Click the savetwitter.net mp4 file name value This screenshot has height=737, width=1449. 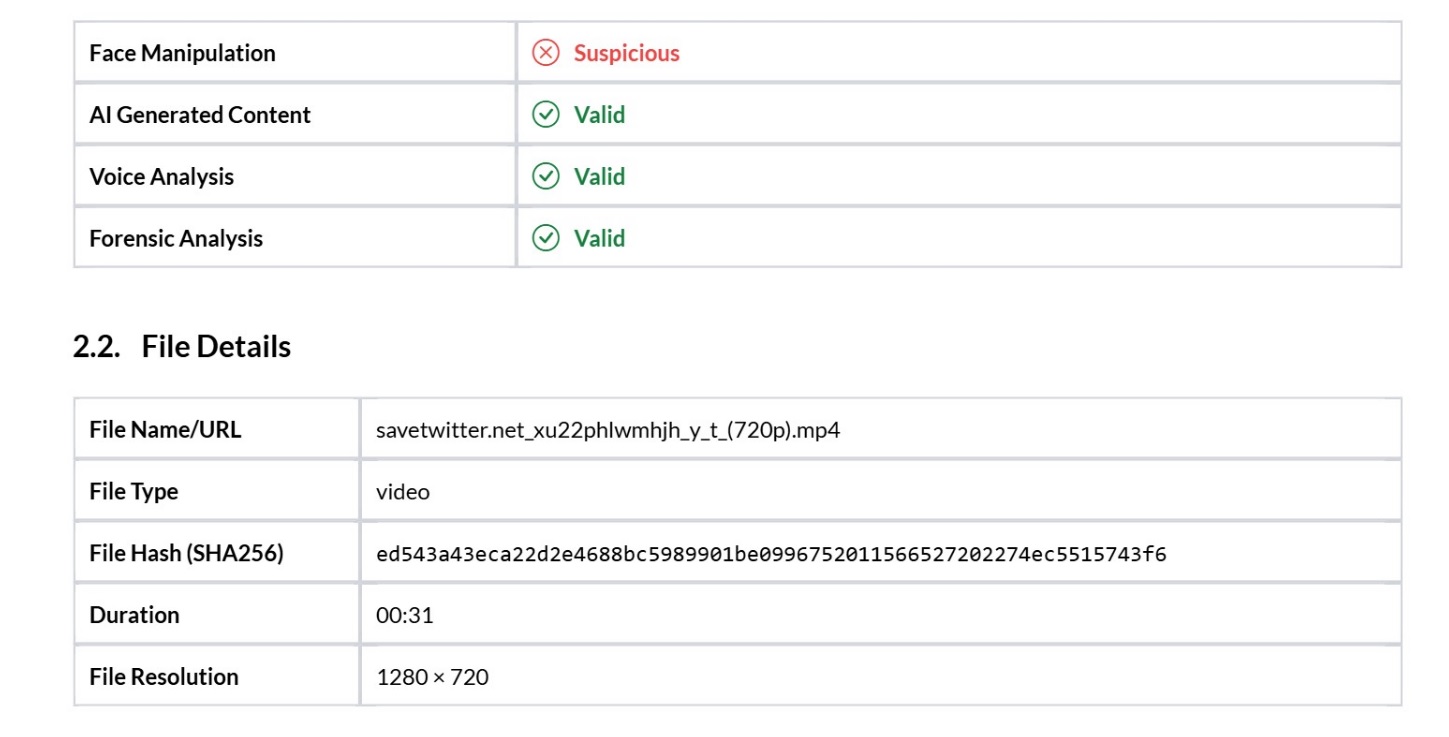[x=608, y=430]
